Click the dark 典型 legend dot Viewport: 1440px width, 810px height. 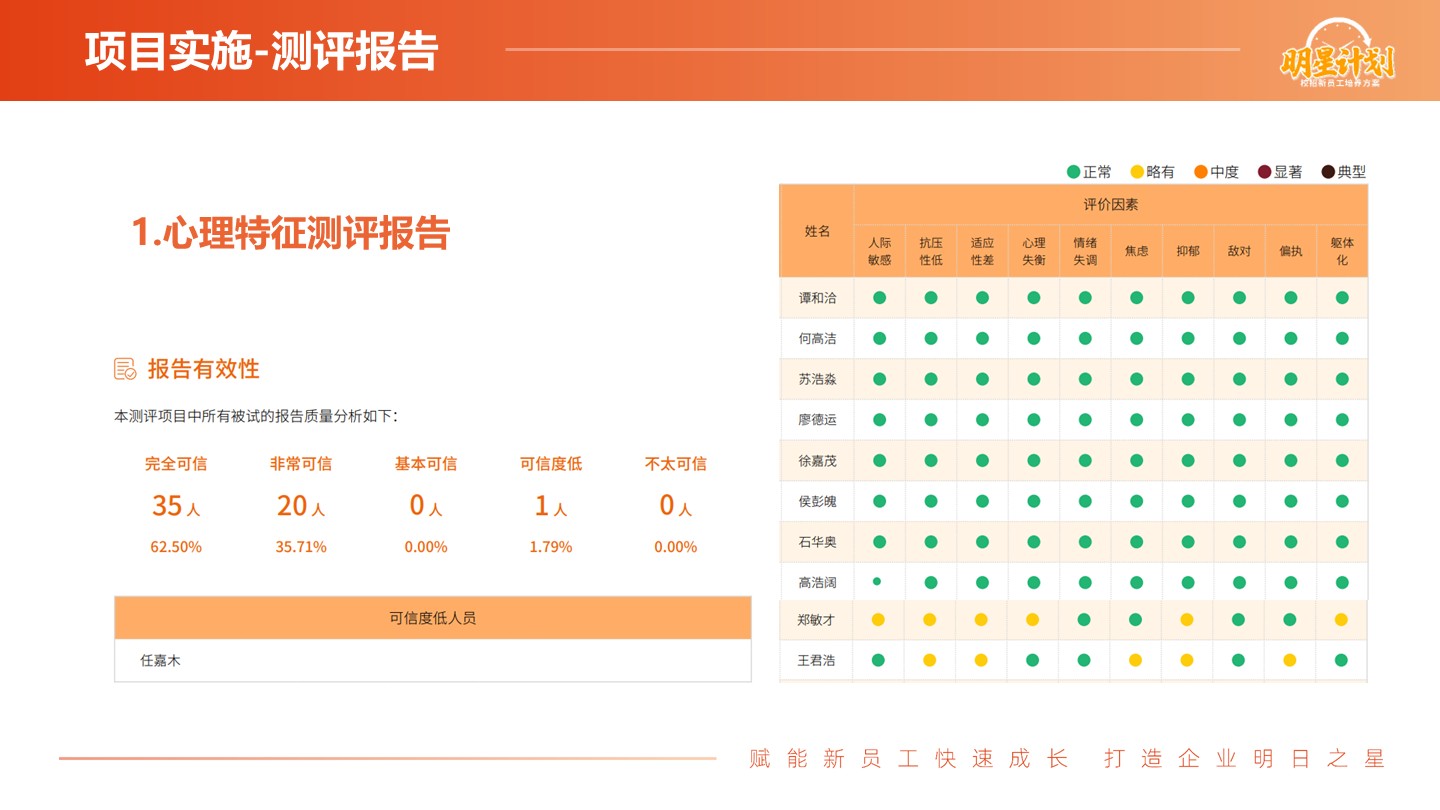(x=1328, y=172)
